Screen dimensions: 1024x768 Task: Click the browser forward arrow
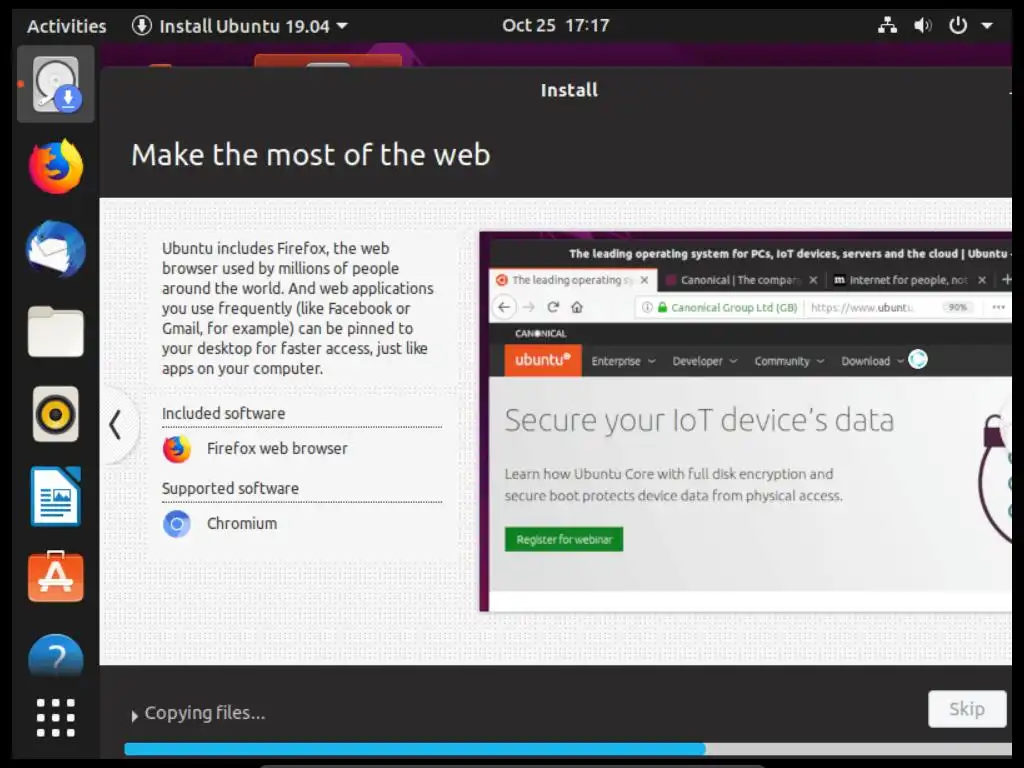[529, 307]
